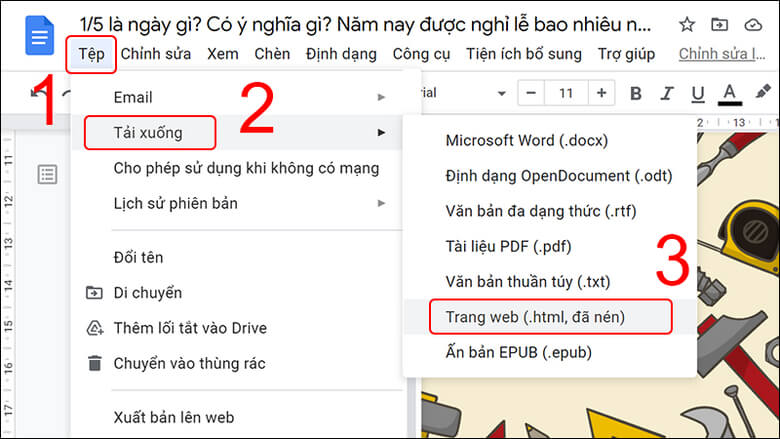Apply underline formatting

697,93
